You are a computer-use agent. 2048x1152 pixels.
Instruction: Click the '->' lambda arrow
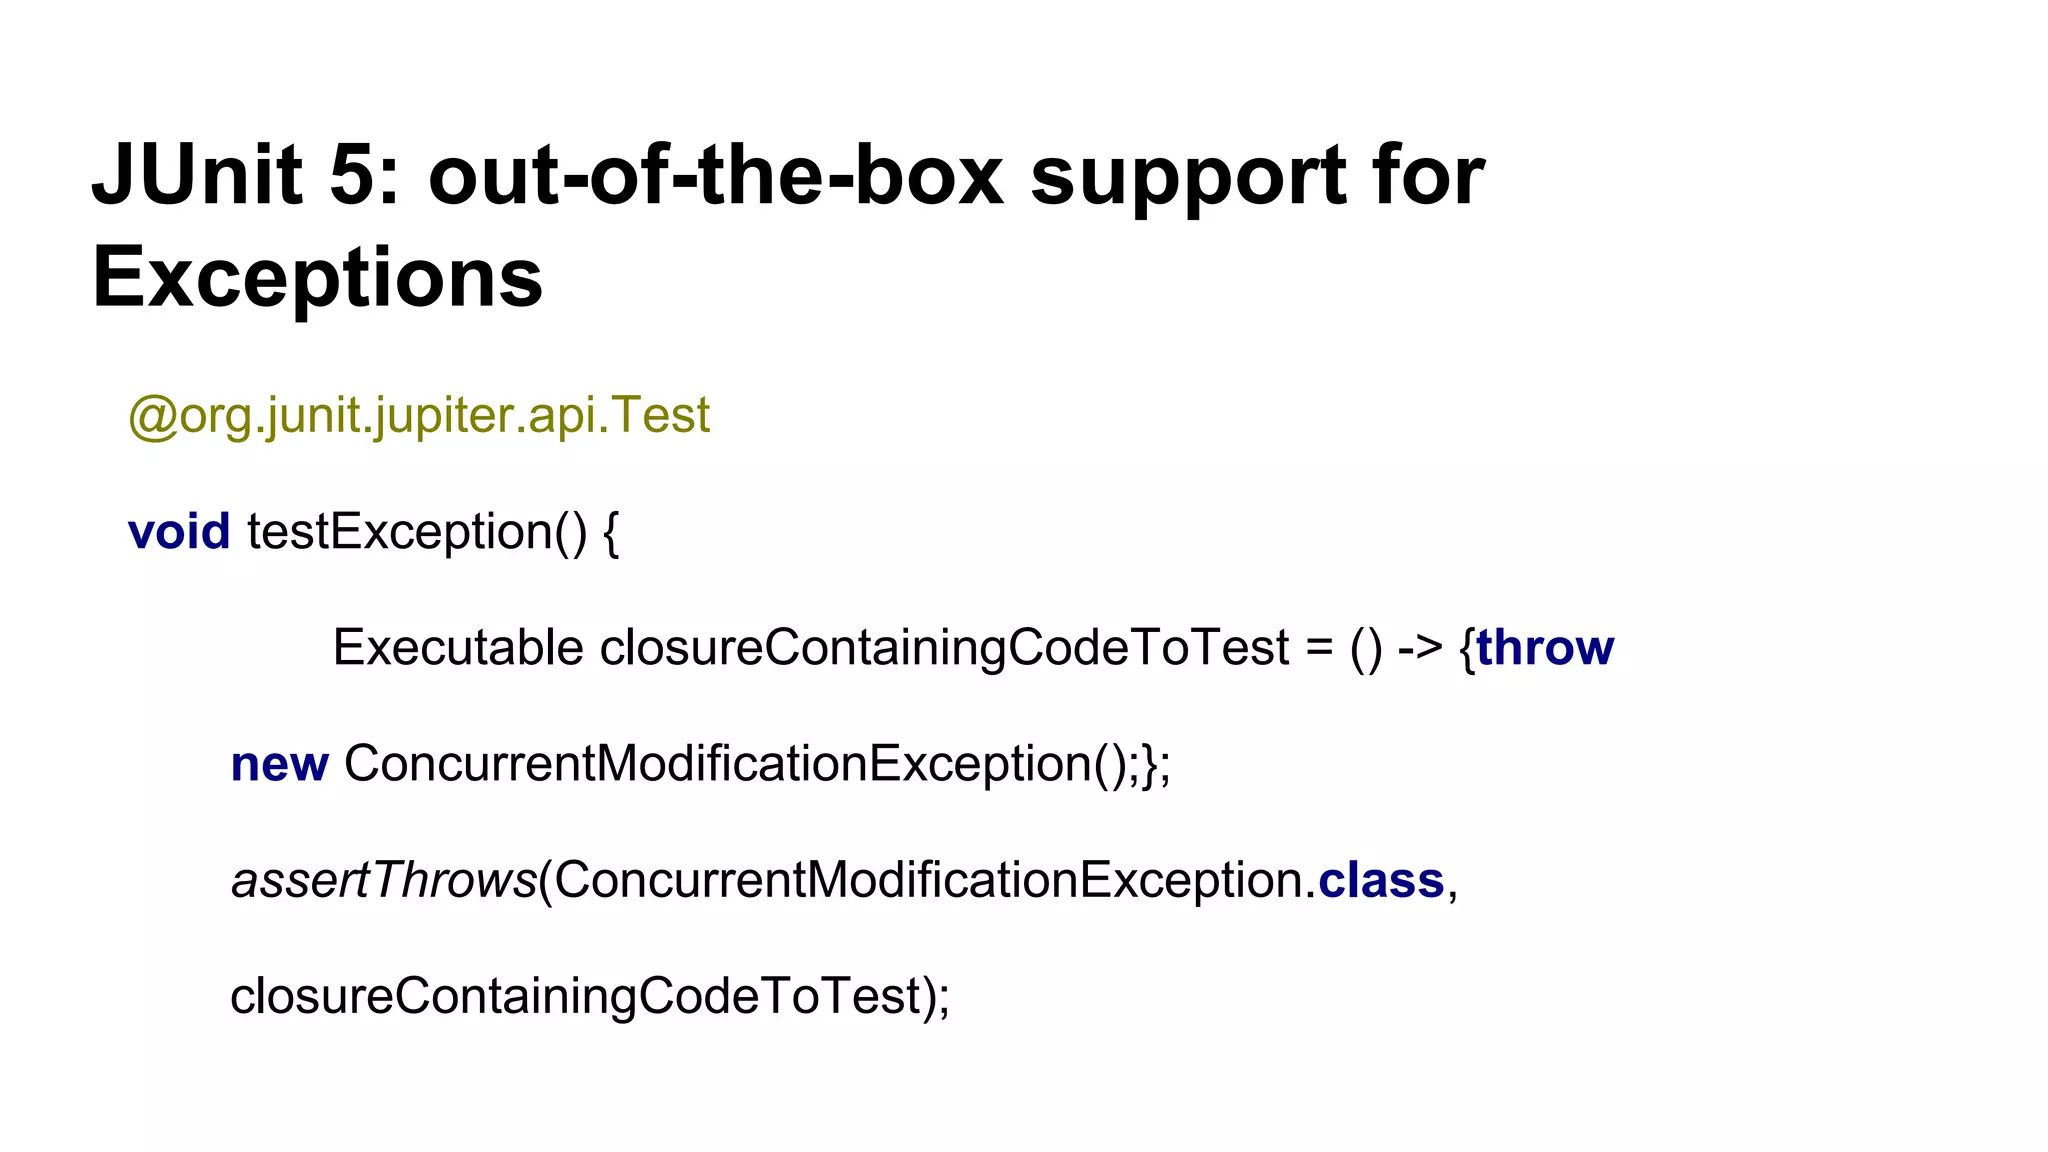(x=1420, y=647)
